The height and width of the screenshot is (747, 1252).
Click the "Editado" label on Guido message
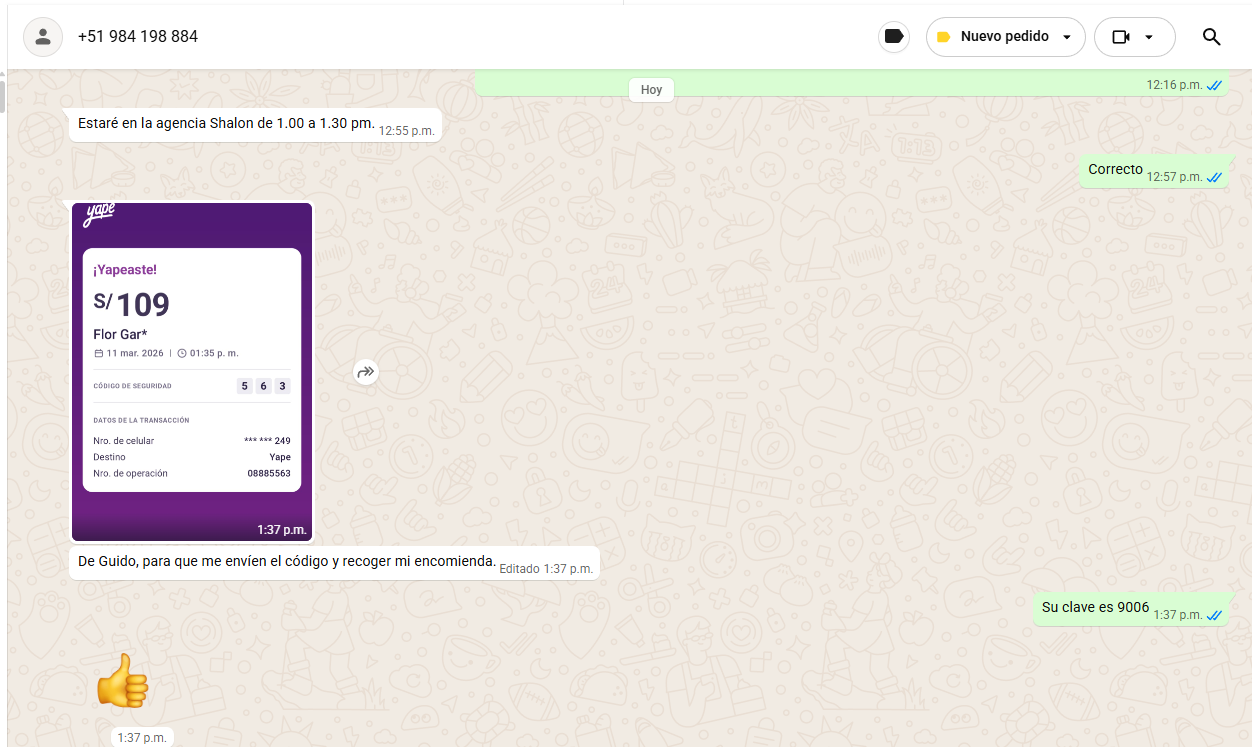coord(519,568)
